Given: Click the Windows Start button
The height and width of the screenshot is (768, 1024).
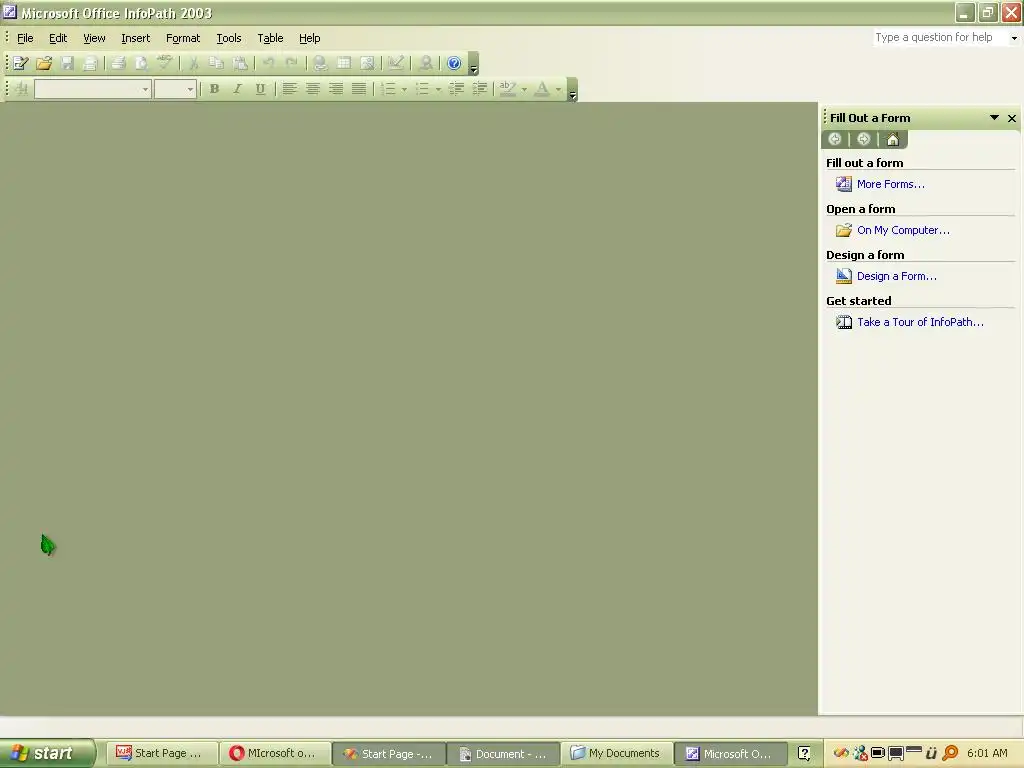Looking at the screenshot, I should click(46, 753).
